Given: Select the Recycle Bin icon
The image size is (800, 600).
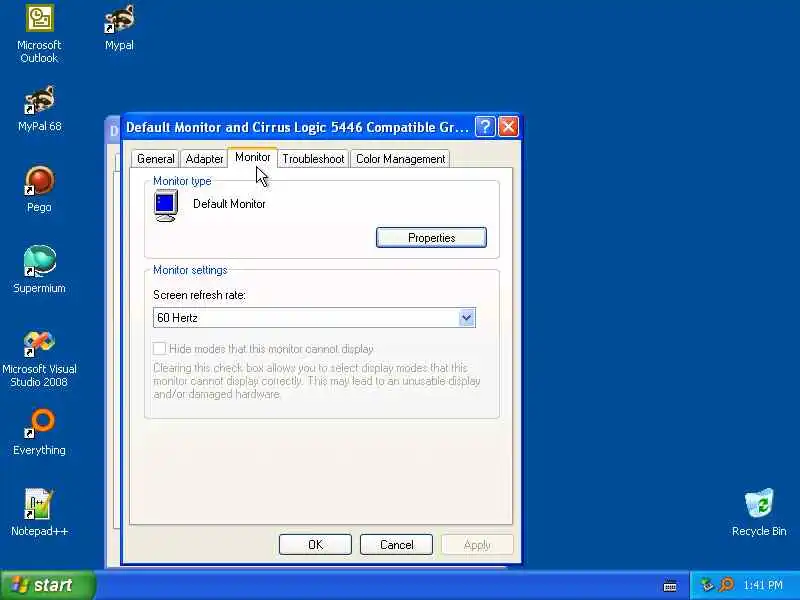Looking at the screenshot, I should tap(759, 513).
